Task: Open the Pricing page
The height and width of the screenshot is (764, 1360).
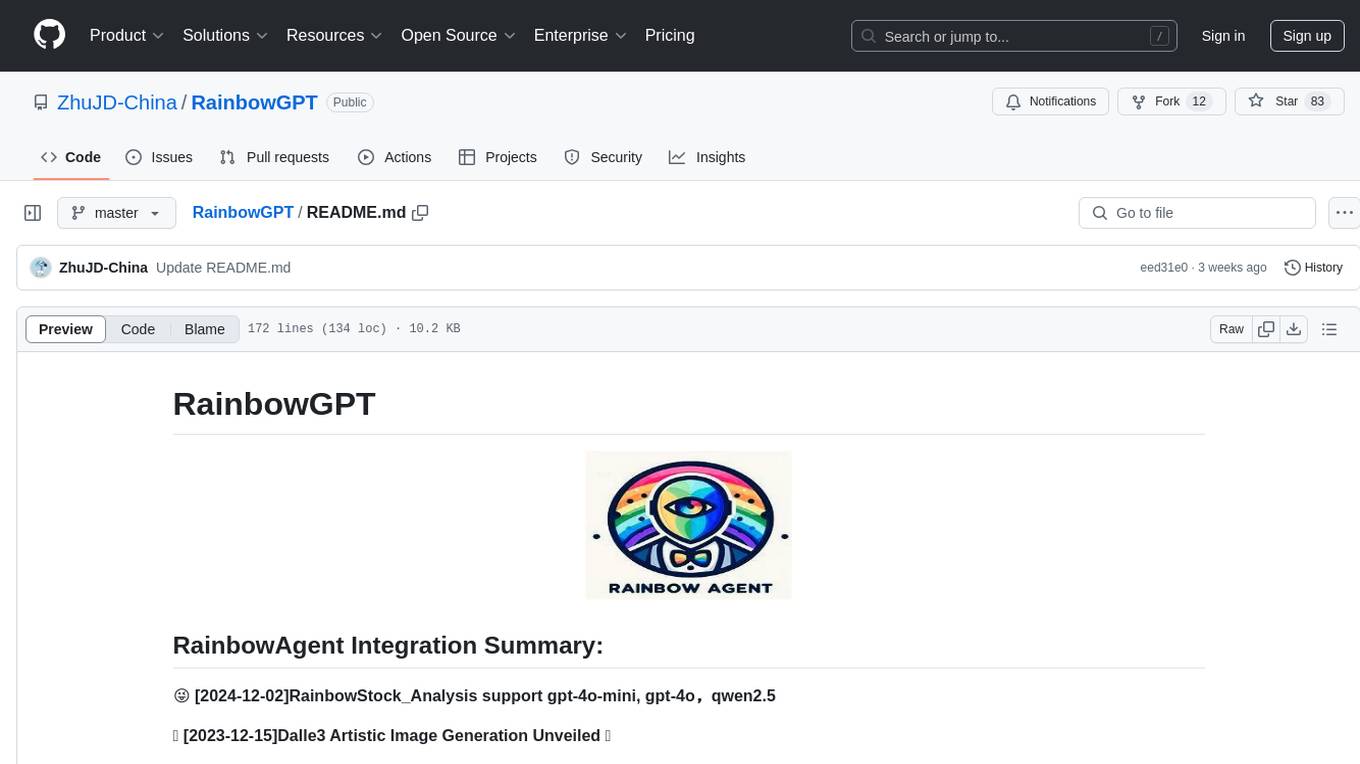Action: [670, 35]
